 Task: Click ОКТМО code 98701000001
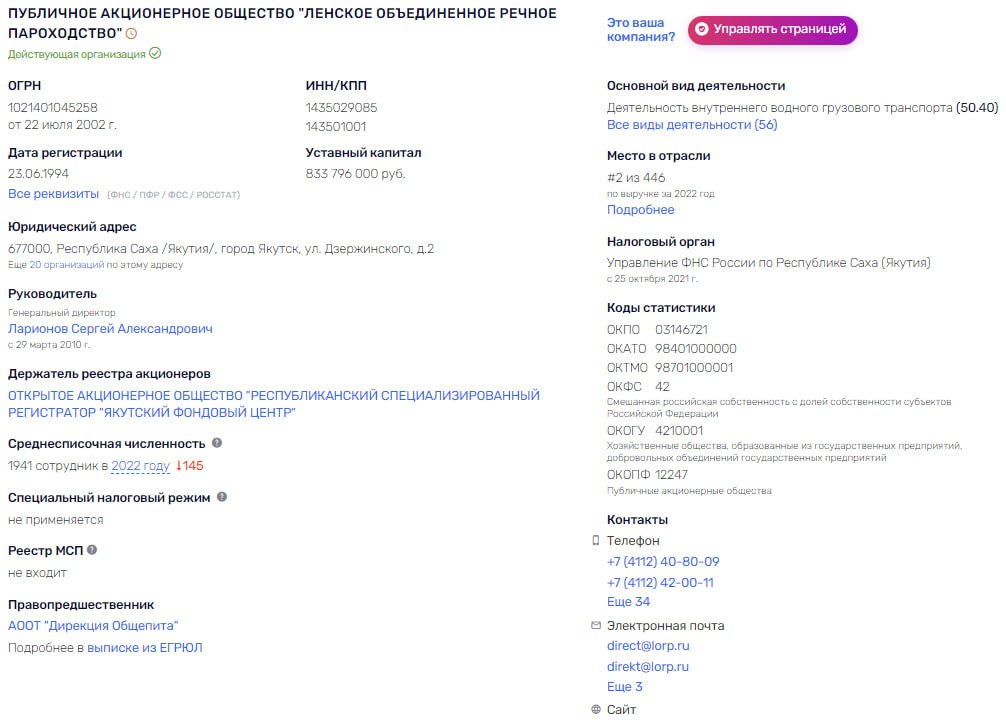(694, 368)
